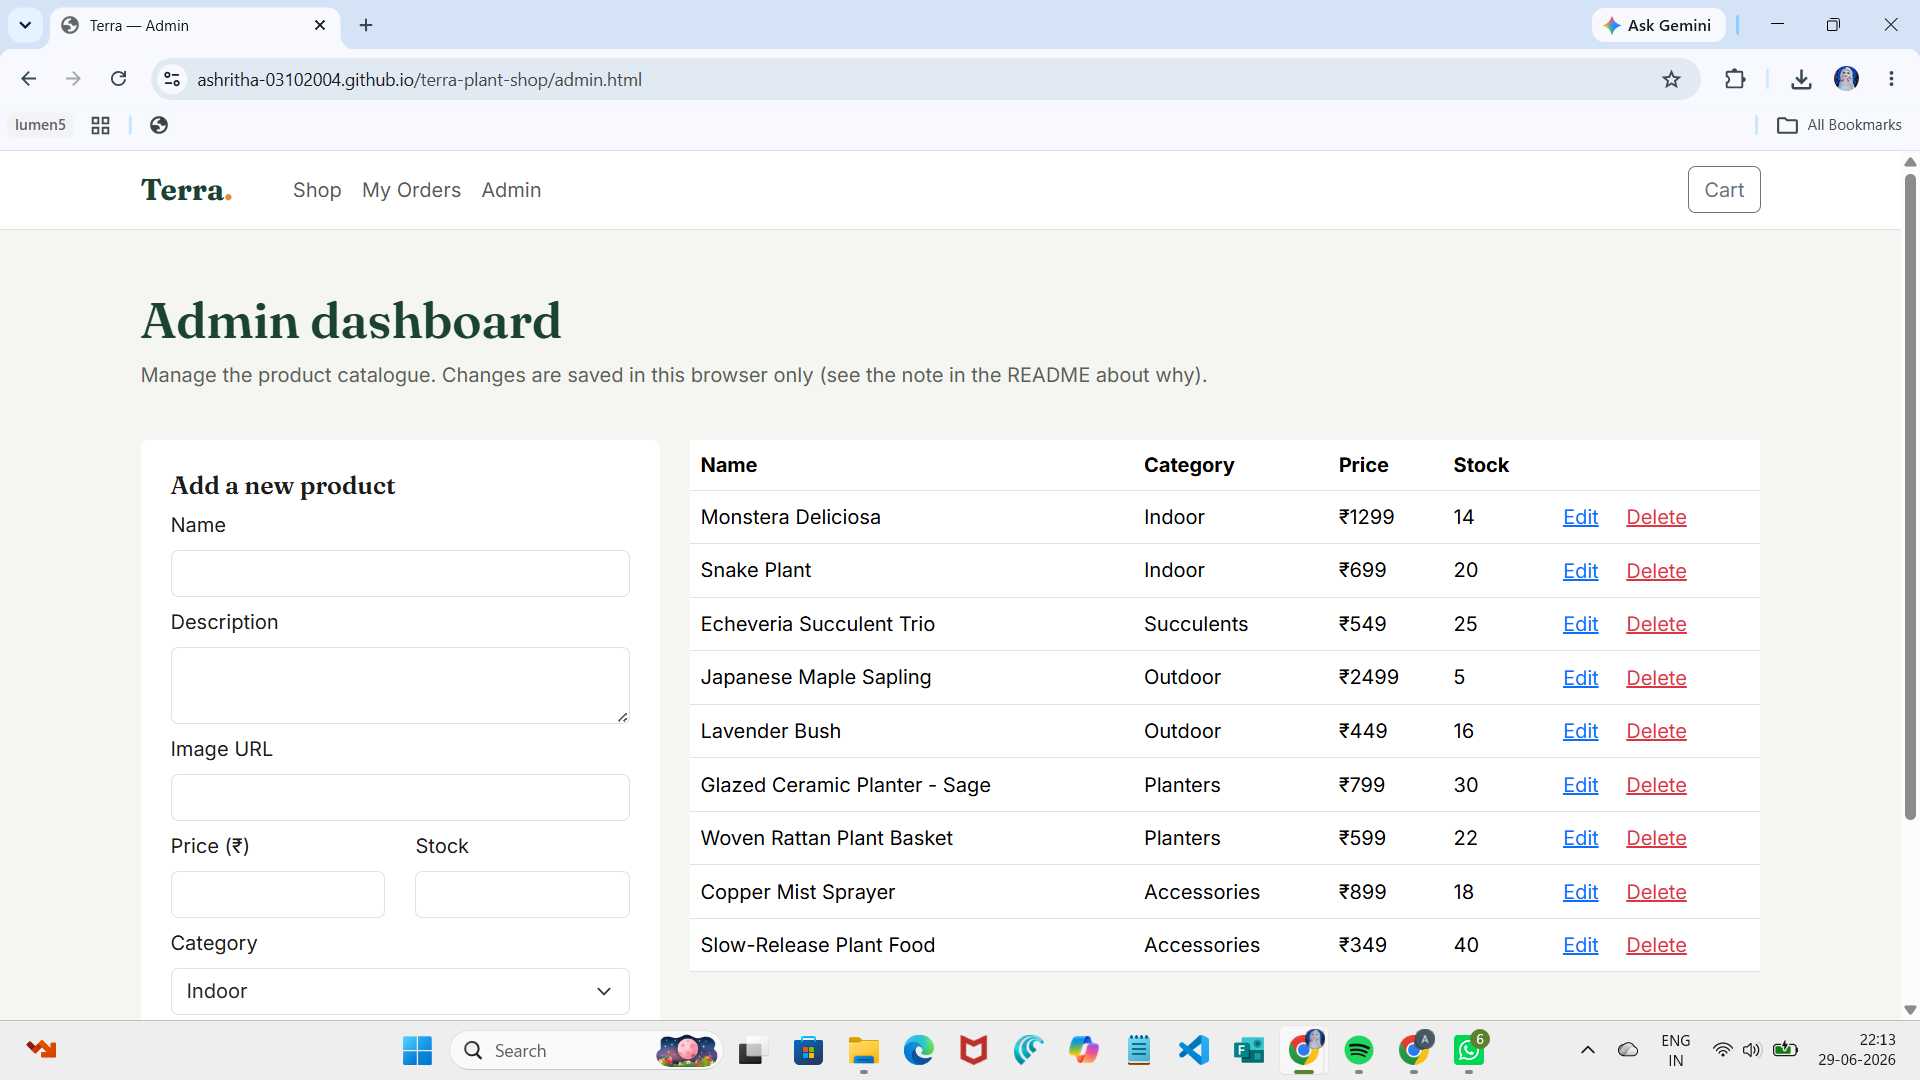Bookmark this tab with the star icon

pos(1671,79)
